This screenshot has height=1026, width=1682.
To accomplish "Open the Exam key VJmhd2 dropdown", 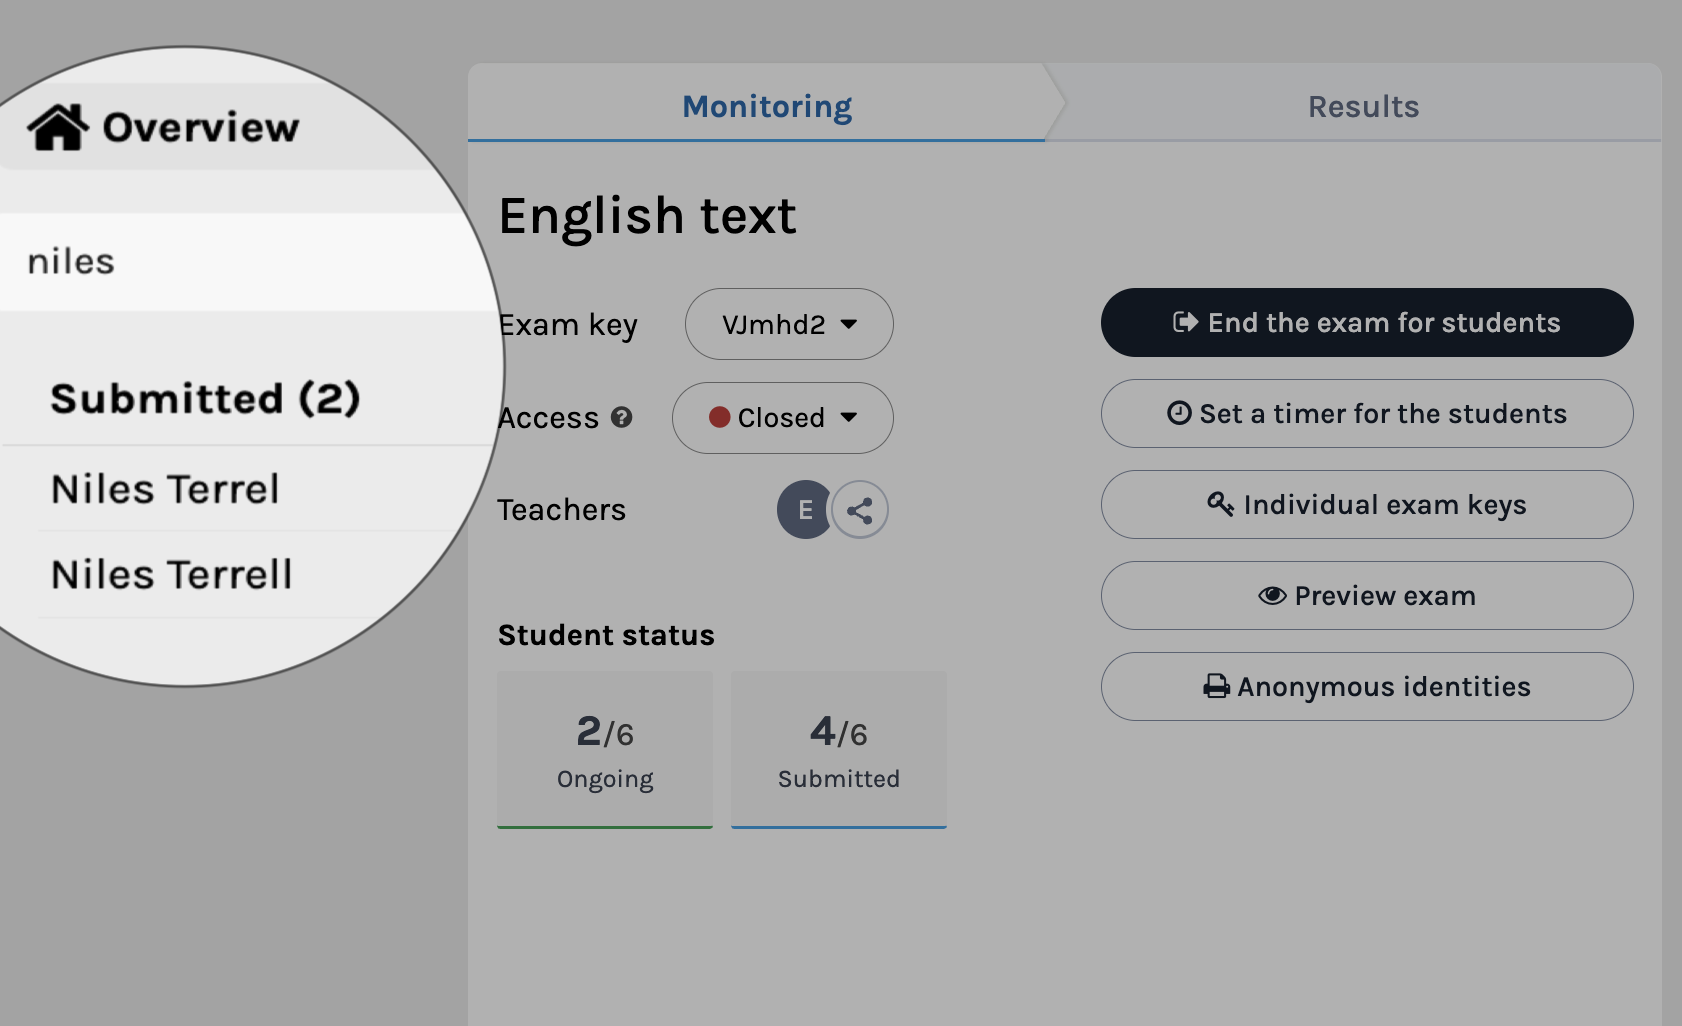I will [x=789, y=324].
